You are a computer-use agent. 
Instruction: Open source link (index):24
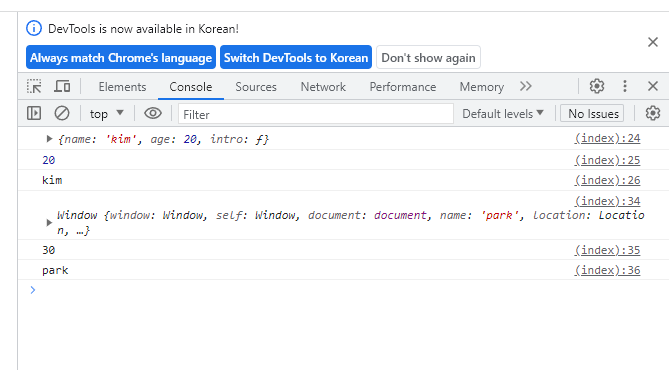607,138
